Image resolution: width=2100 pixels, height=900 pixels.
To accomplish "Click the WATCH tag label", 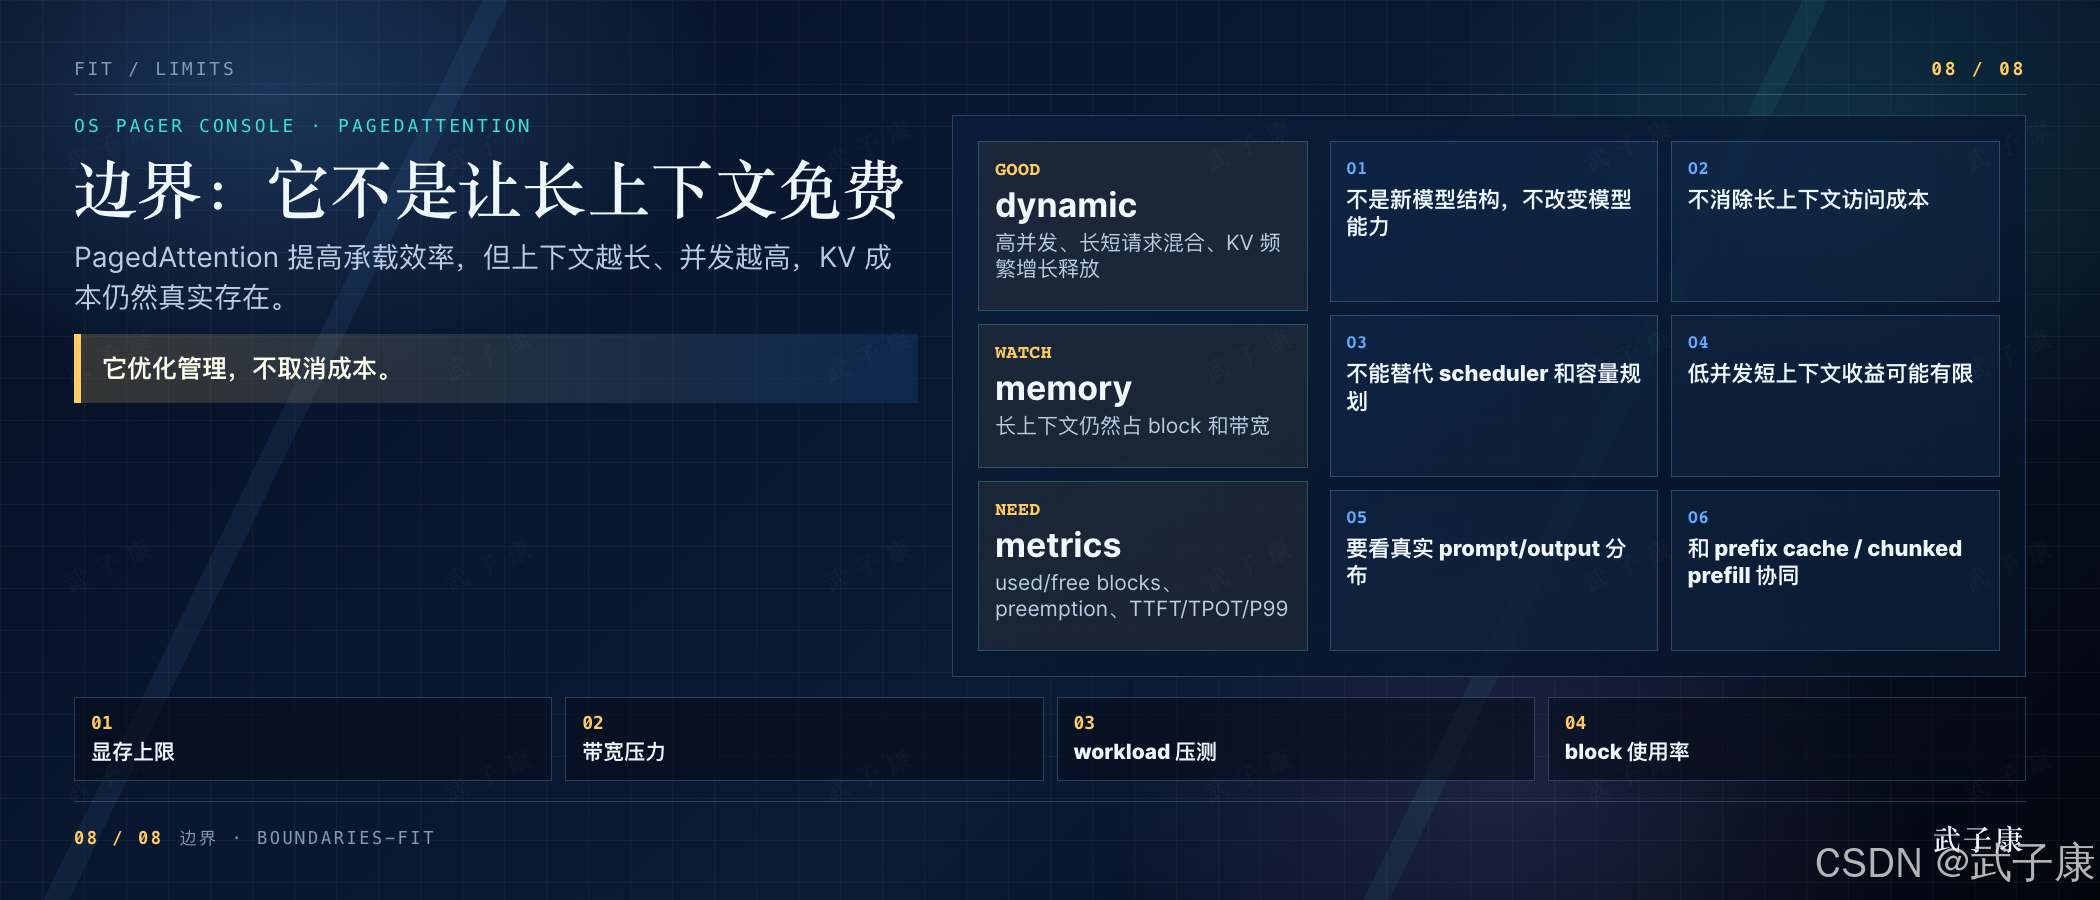I will [1023, 353].
